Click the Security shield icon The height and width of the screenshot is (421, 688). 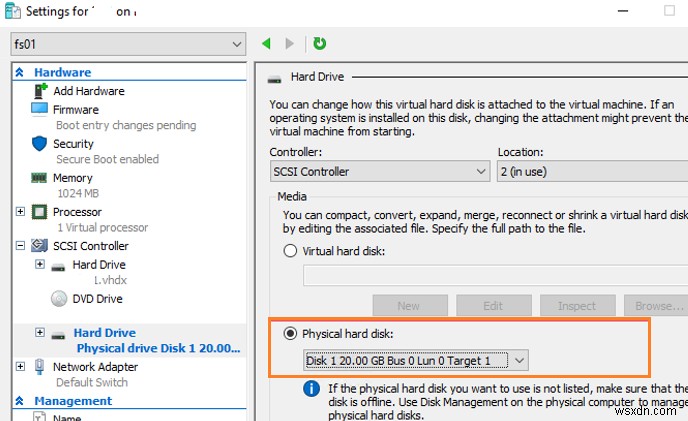click(39, 144)
